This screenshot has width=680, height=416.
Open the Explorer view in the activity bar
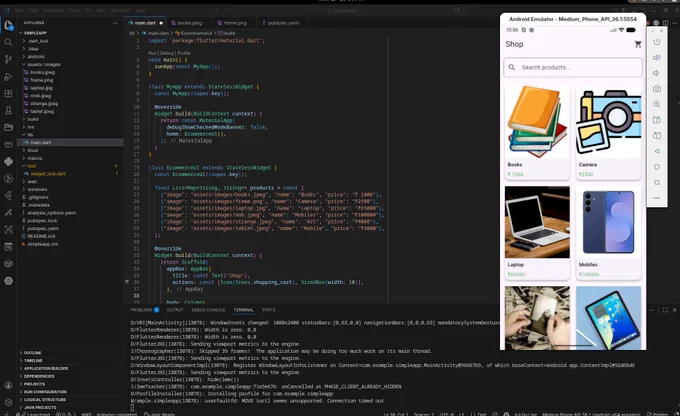[x=8, y=26]
